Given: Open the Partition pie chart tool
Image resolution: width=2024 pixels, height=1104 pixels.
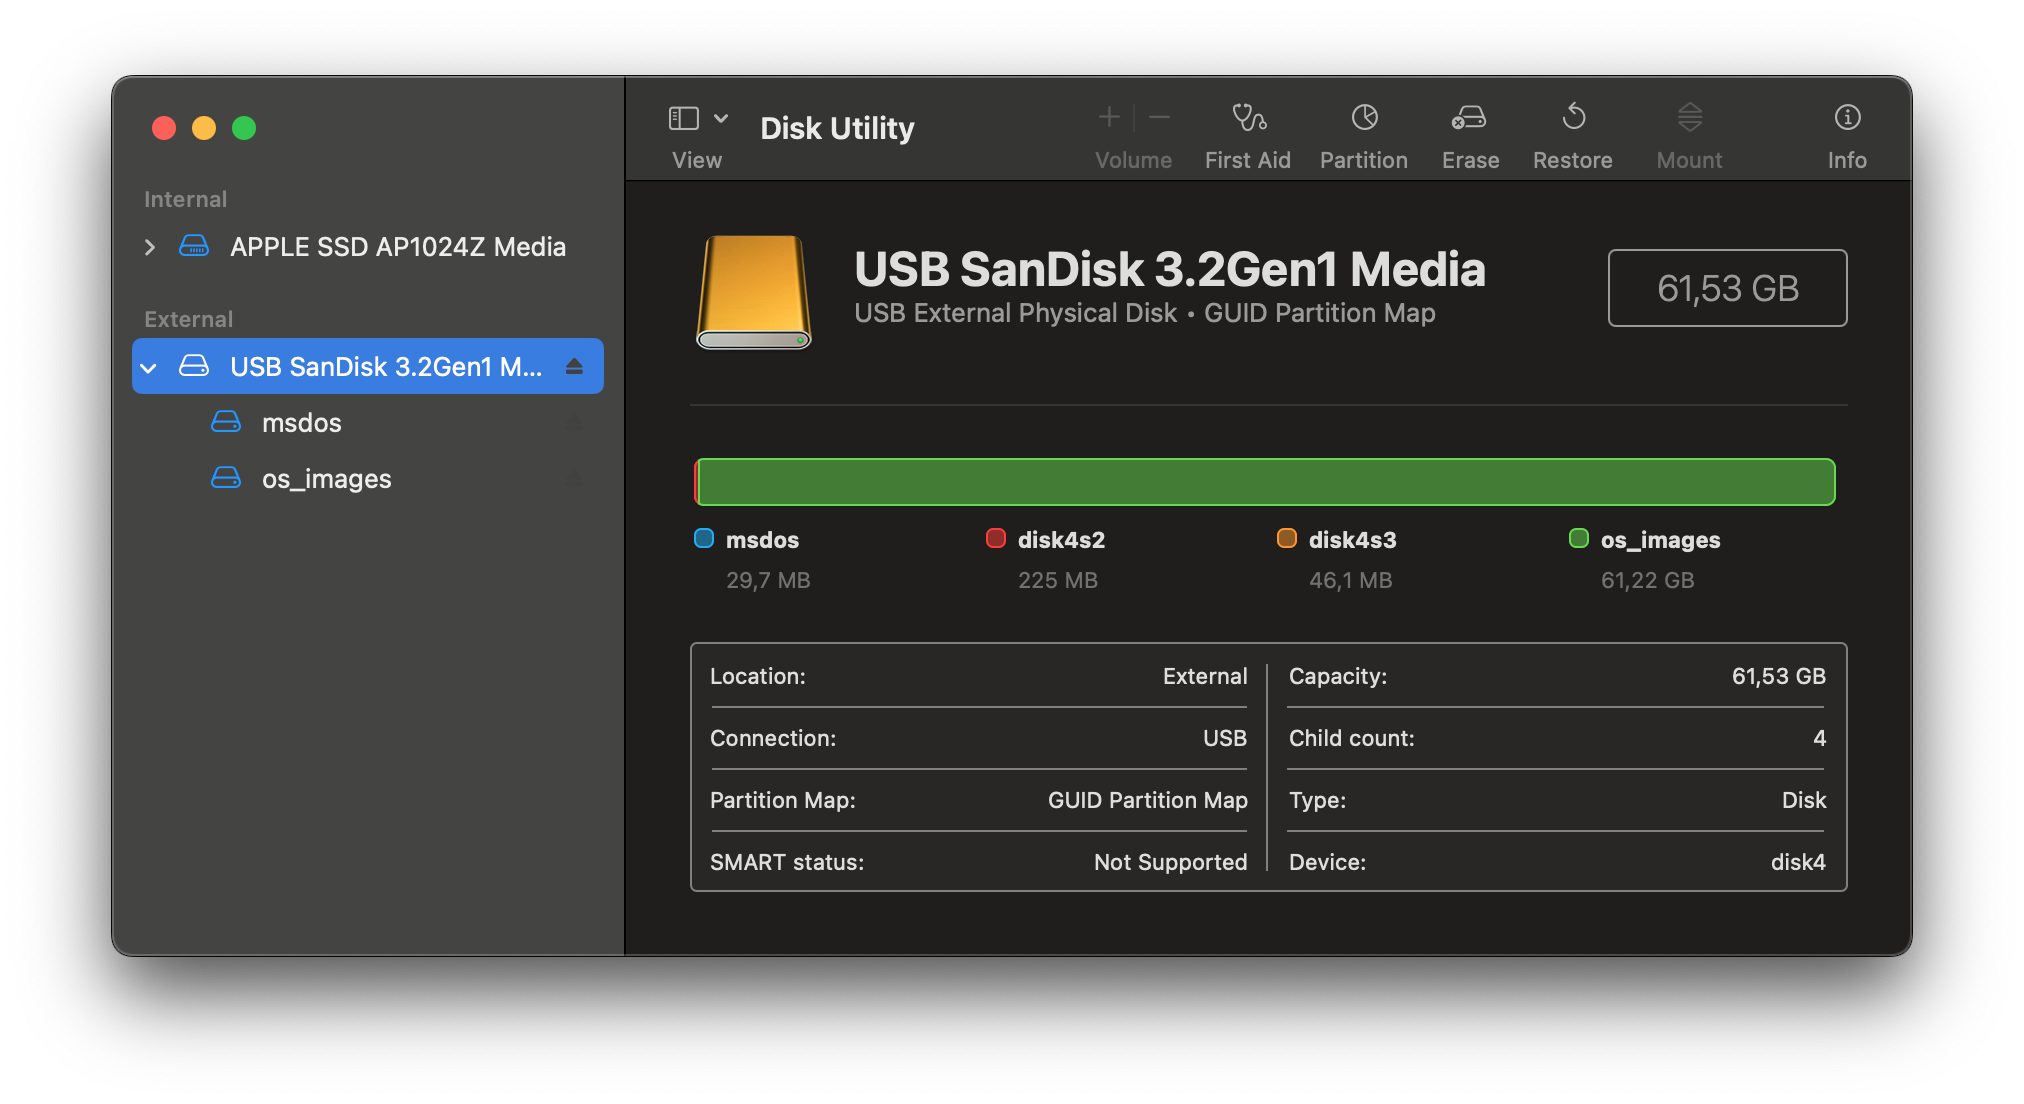Looking at the screenshot, I should (x=1364, y=118).
